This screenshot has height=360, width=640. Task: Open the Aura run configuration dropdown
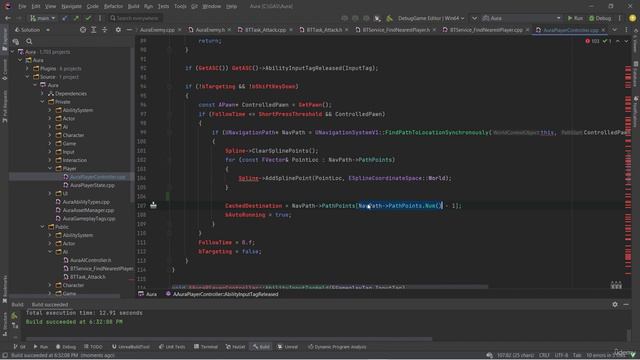(x=522, y=18)
